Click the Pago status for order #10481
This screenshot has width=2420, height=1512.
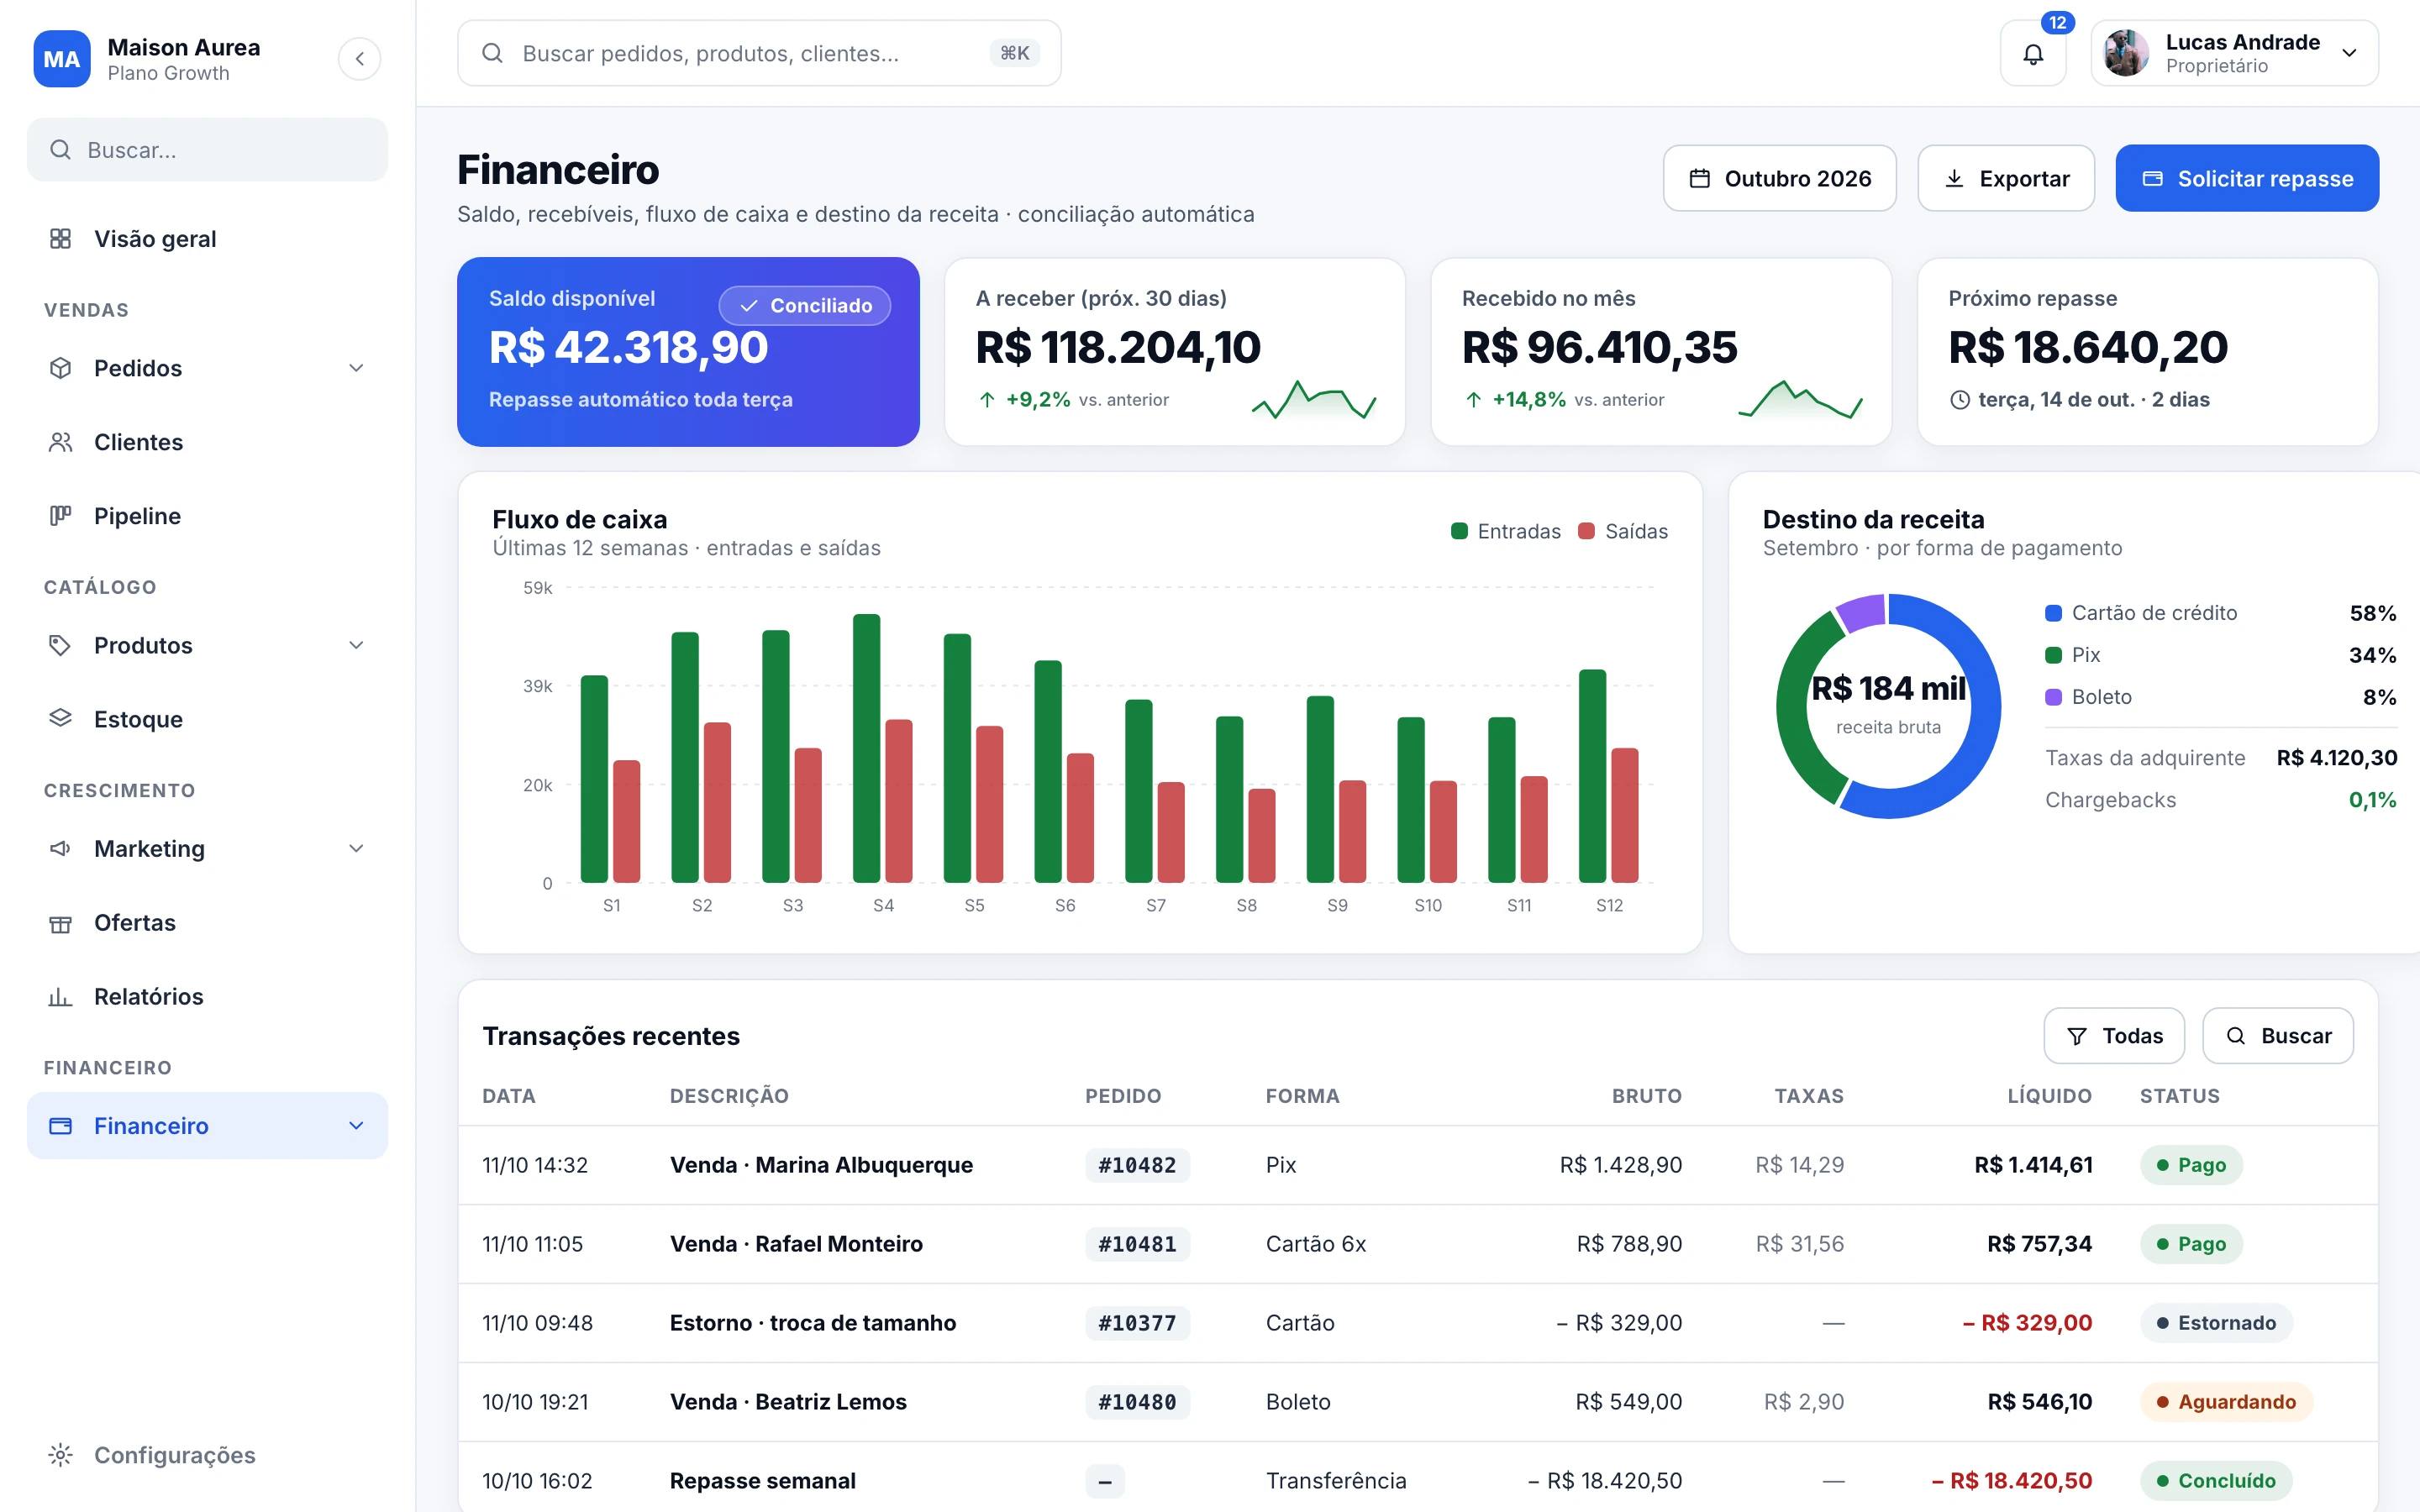pyautogui.click(x=2191, y=1244)
